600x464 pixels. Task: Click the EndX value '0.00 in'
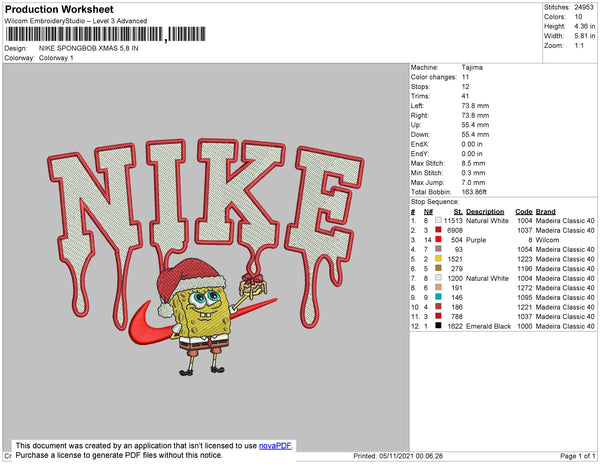pos(472,144)
